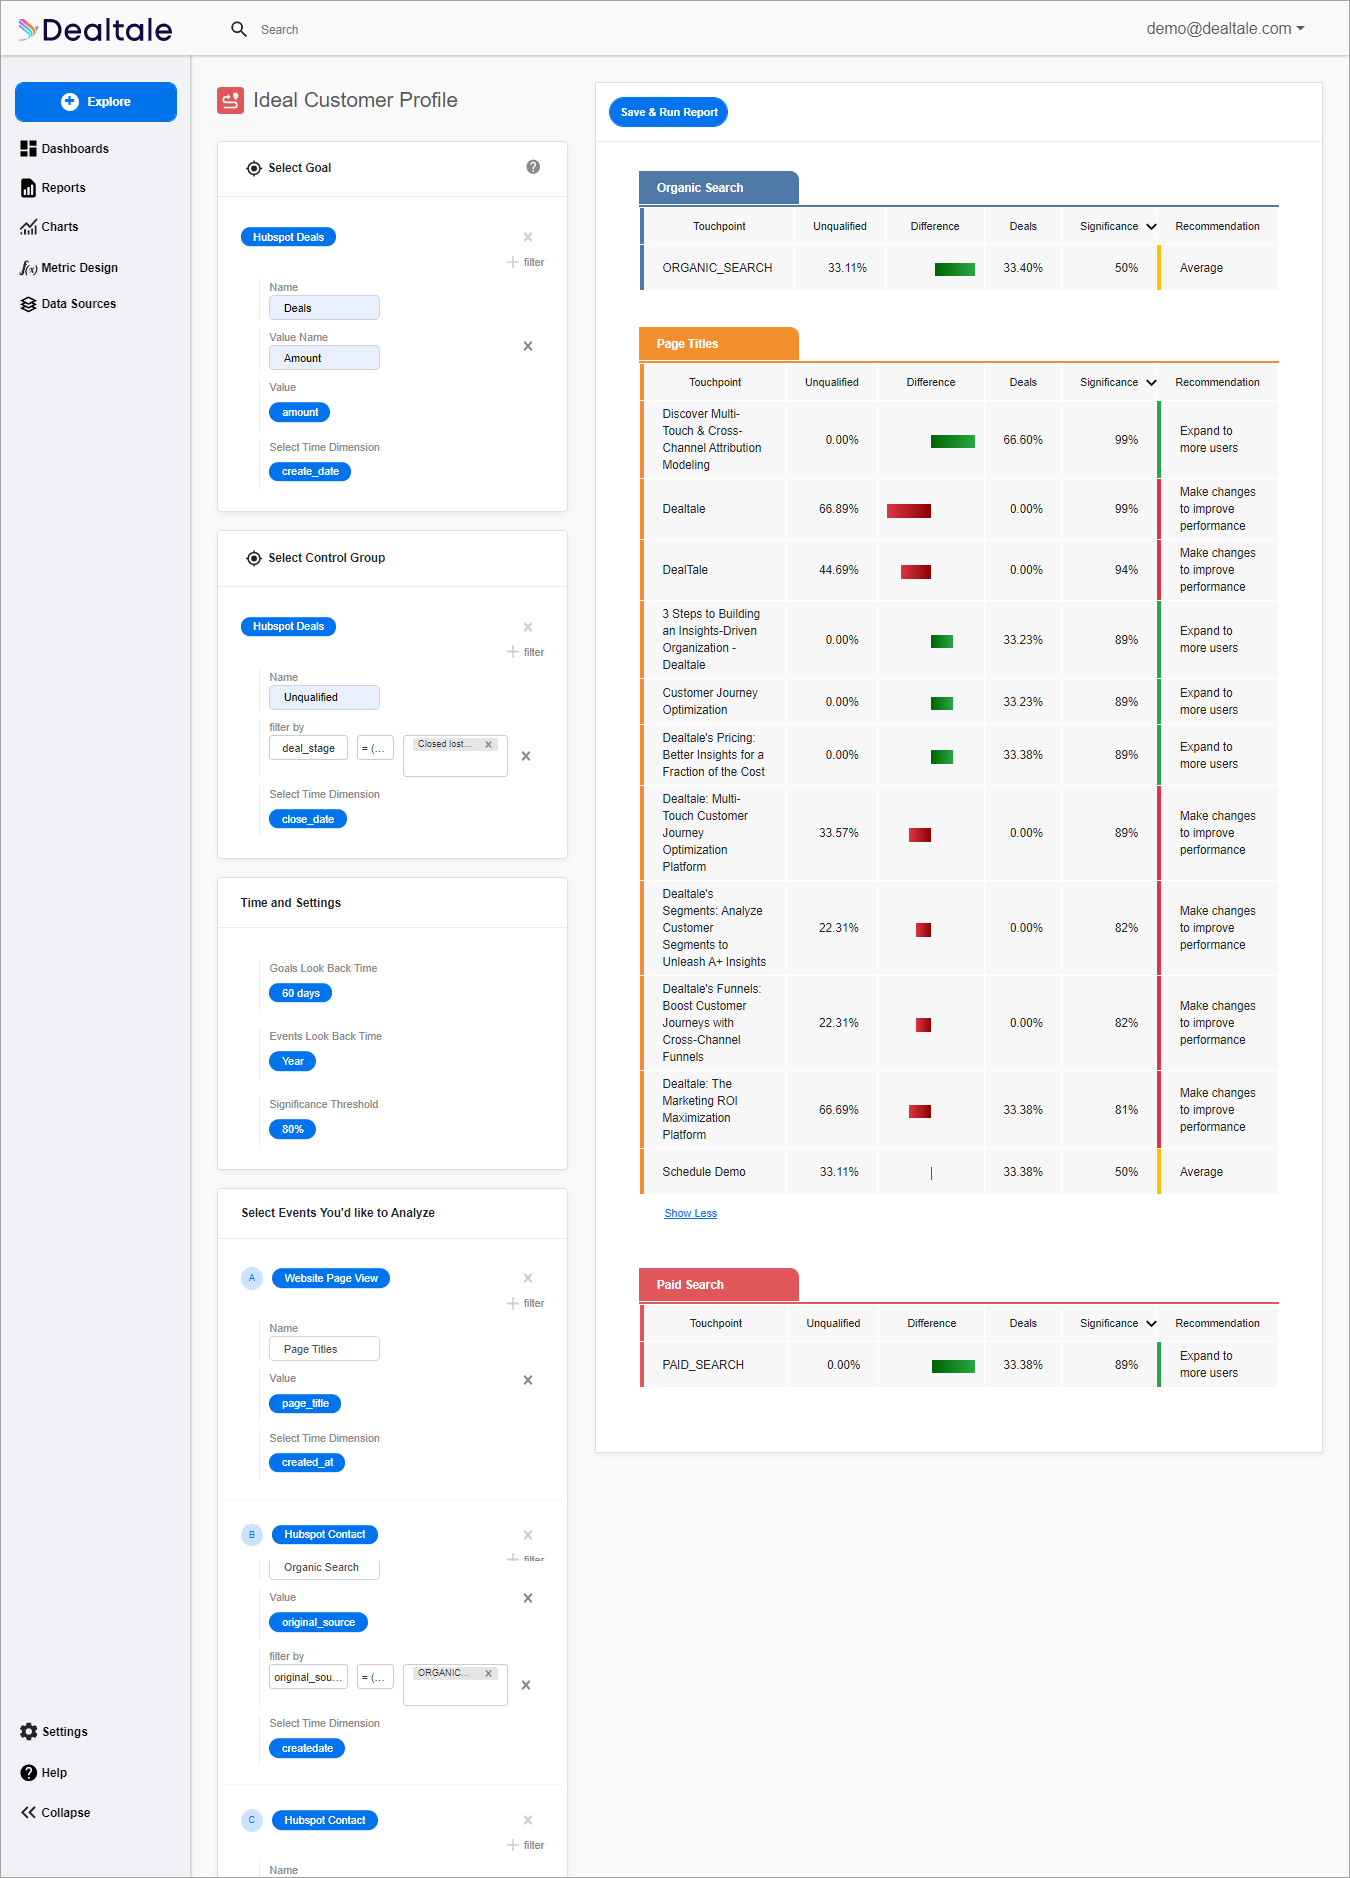Open Reports from the sidebar
Viewport: 1350px width, 1878px height.
click(53, 187)
